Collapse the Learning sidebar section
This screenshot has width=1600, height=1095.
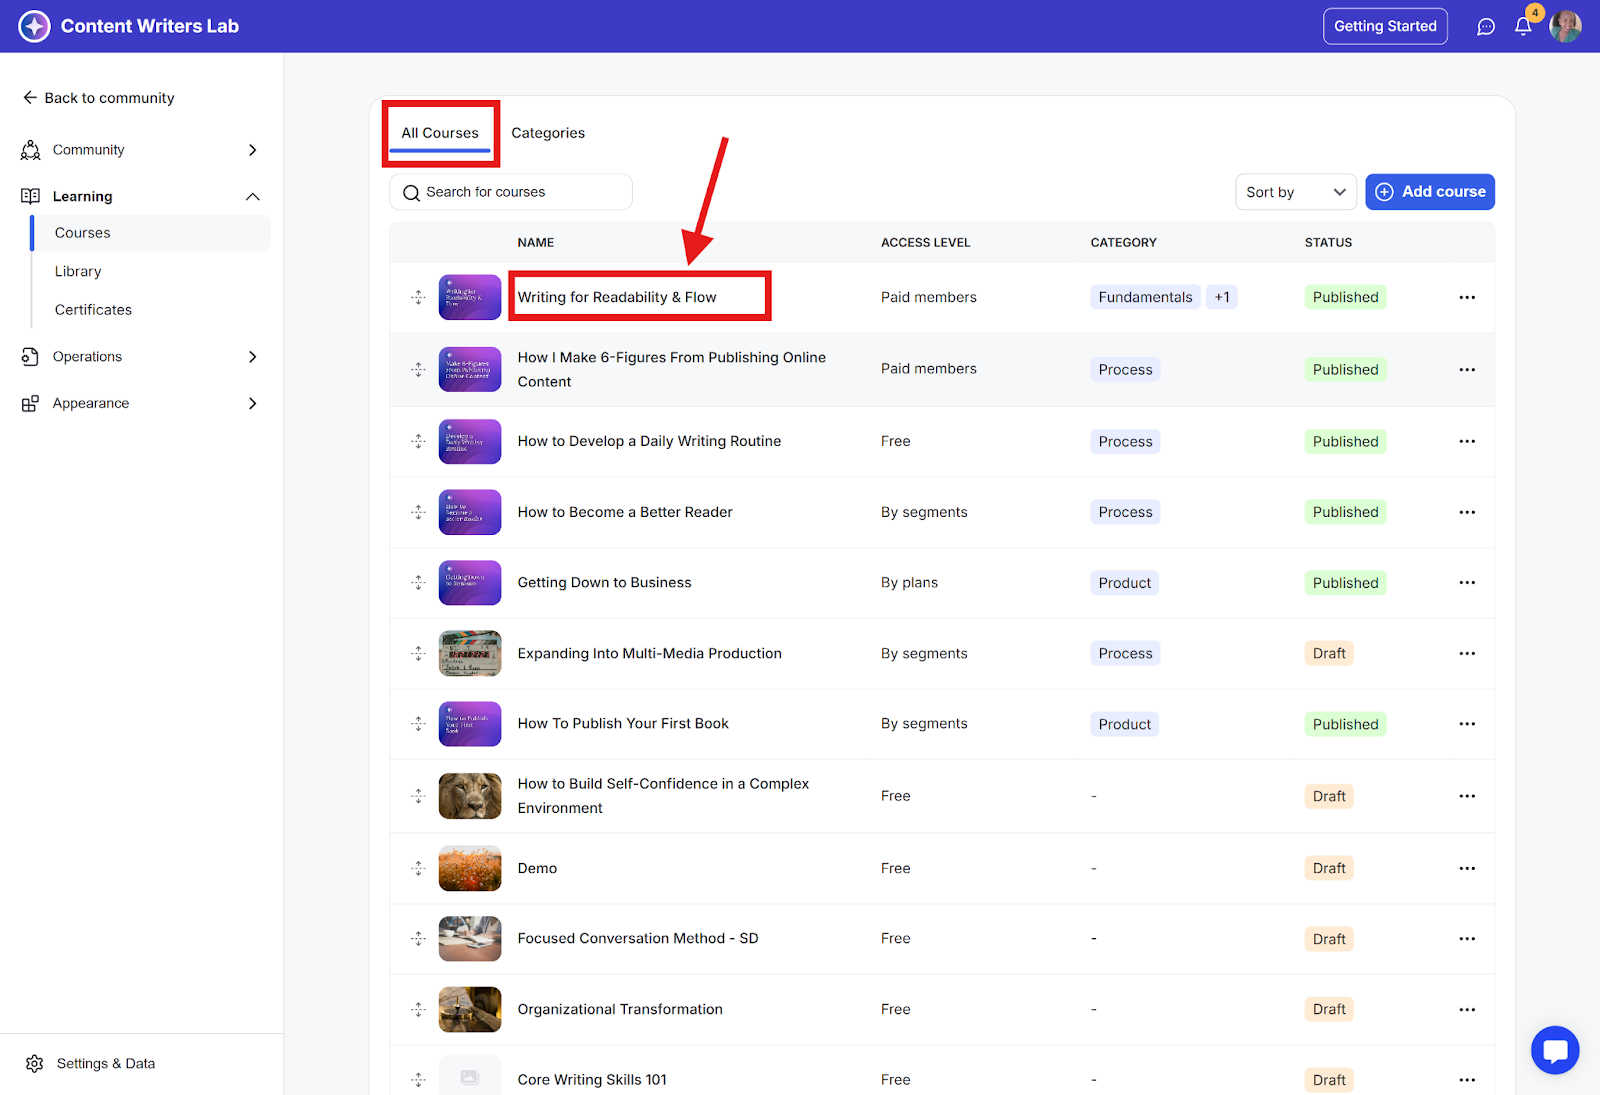[252, 197]
